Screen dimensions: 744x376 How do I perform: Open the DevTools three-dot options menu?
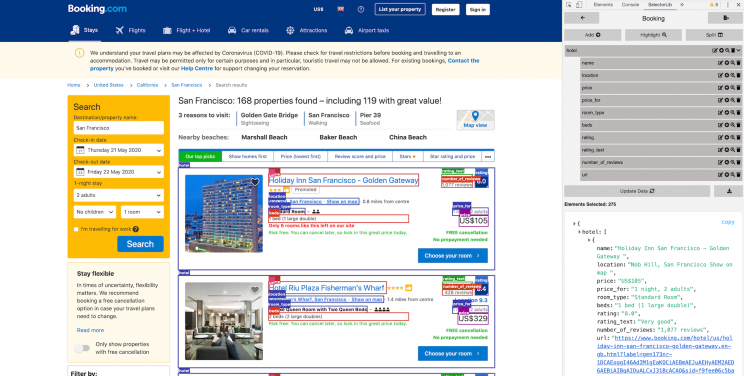click(728, 5)
